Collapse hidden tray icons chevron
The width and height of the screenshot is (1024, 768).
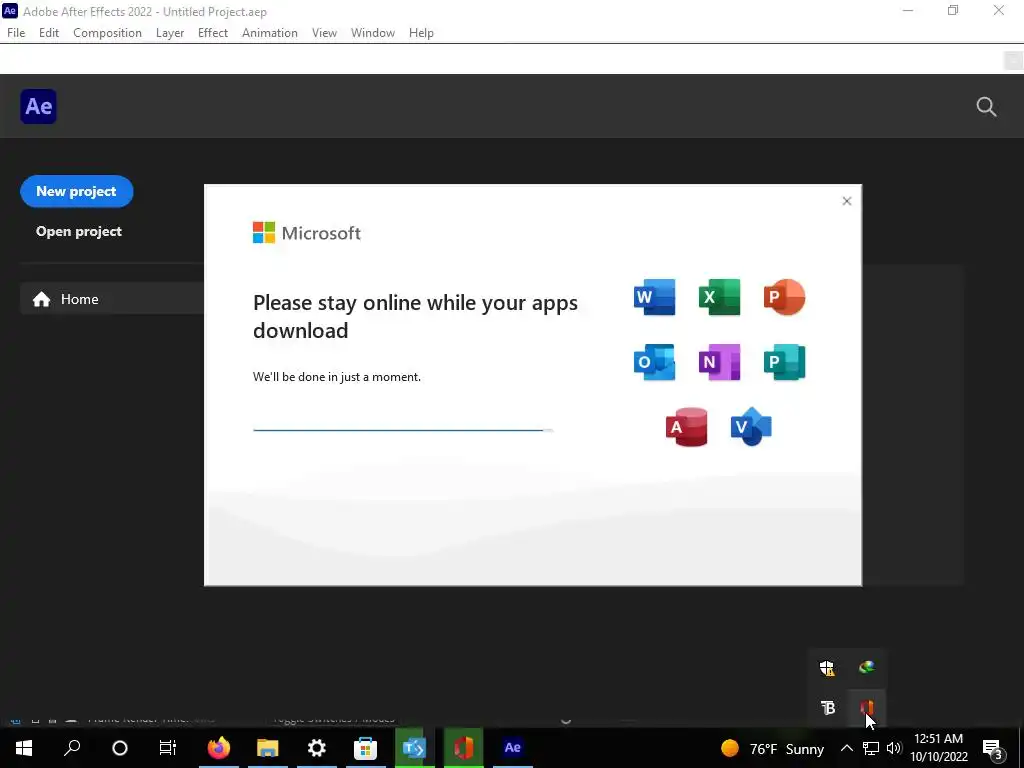[x=846, y=748]
